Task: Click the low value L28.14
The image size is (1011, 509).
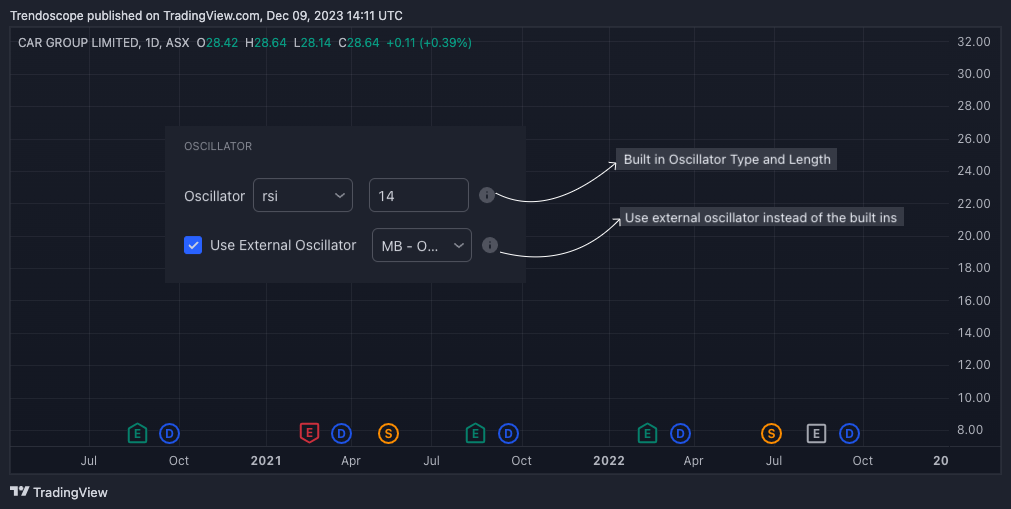Action: point(312,43)
